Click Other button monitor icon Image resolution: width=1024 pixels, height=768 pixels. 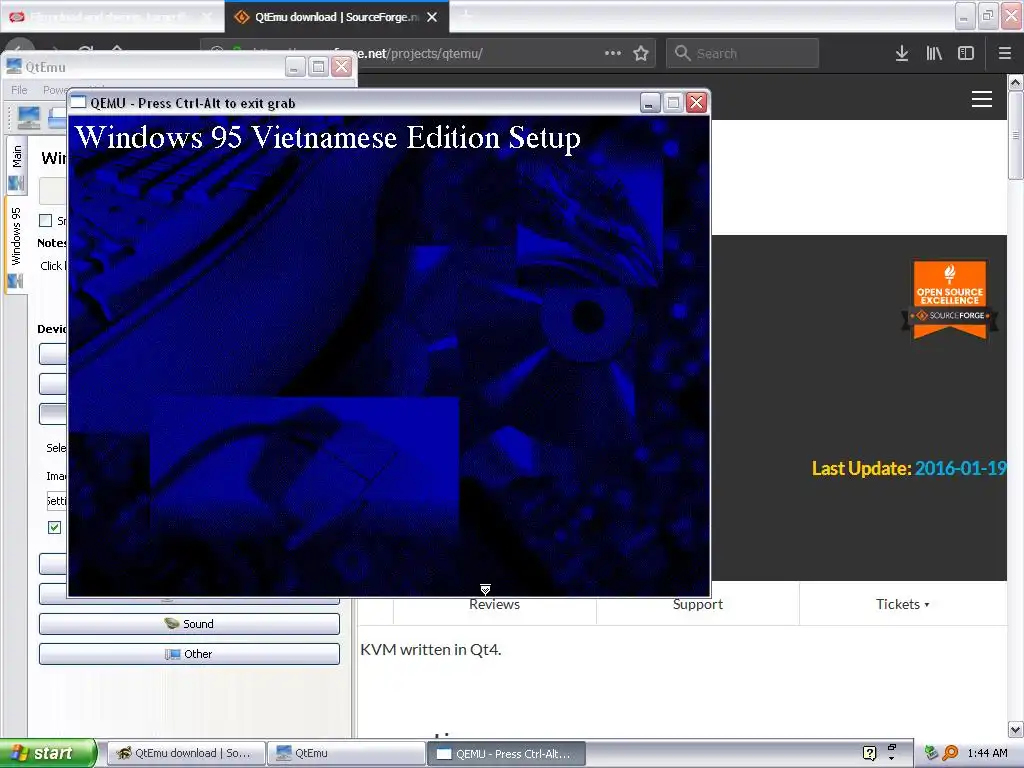tap(172, 654)
